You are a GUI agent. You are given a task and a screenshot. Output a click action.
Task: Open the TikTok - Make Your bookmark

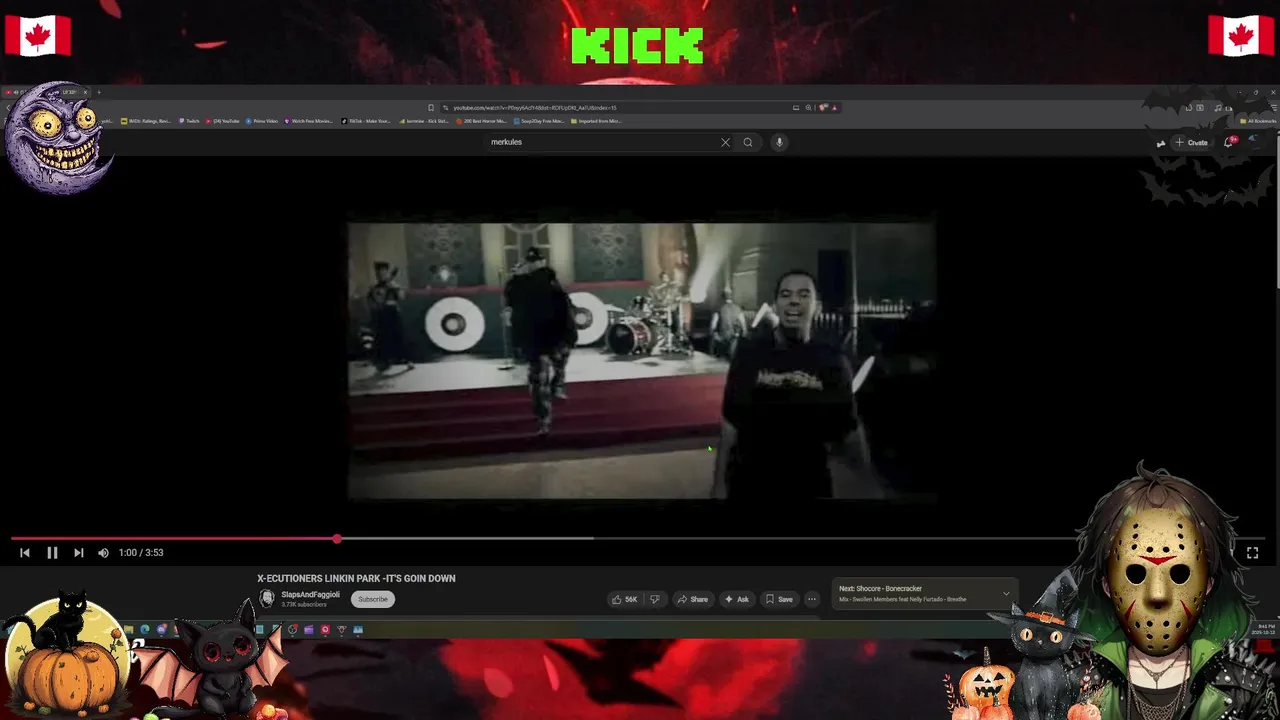(366, 121)
